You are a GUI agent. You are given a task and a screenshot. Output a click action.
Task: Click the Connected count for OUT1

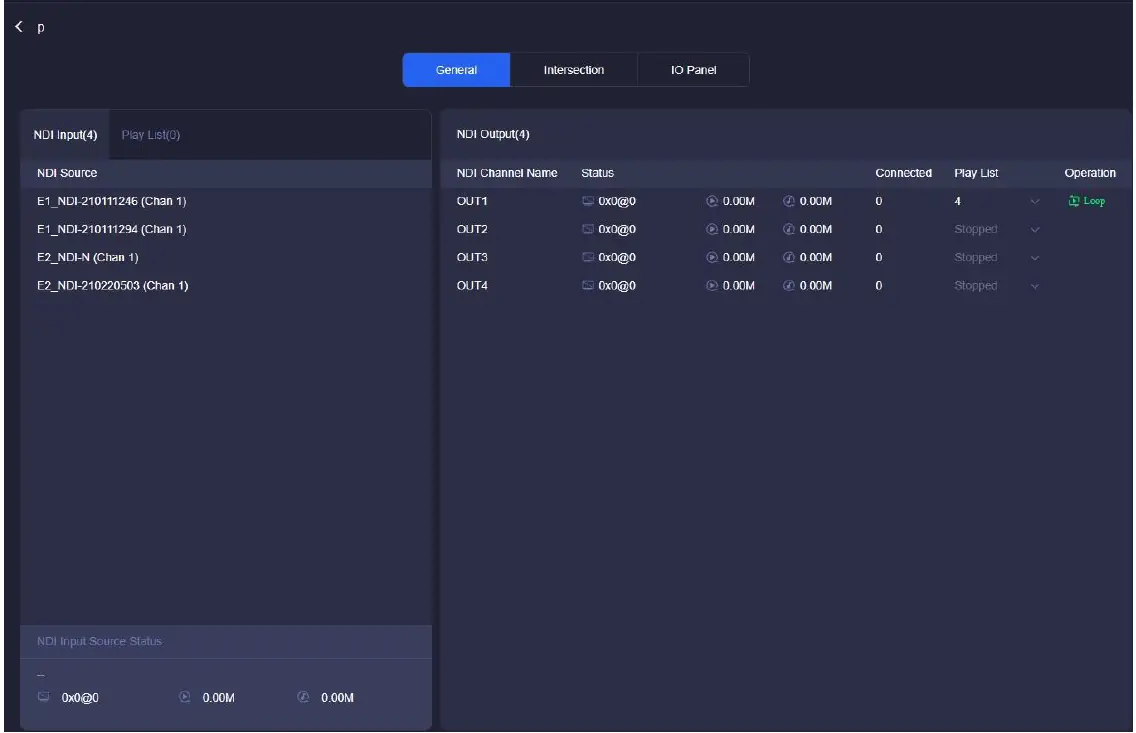coord(879,201)
